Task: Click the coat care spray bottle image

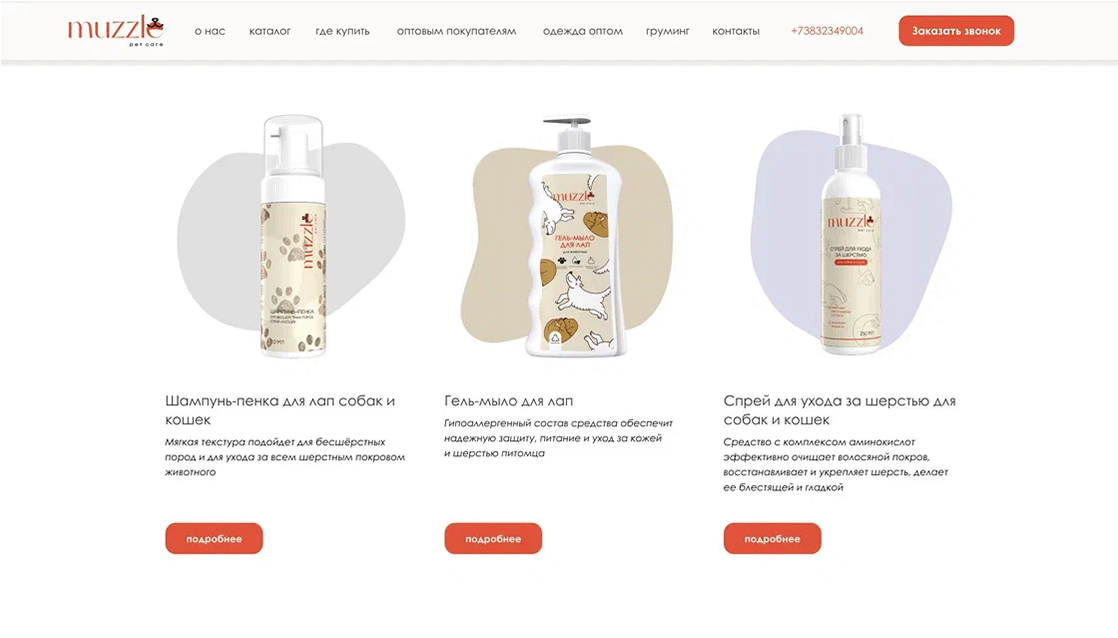Action: [x=851, y=234]
